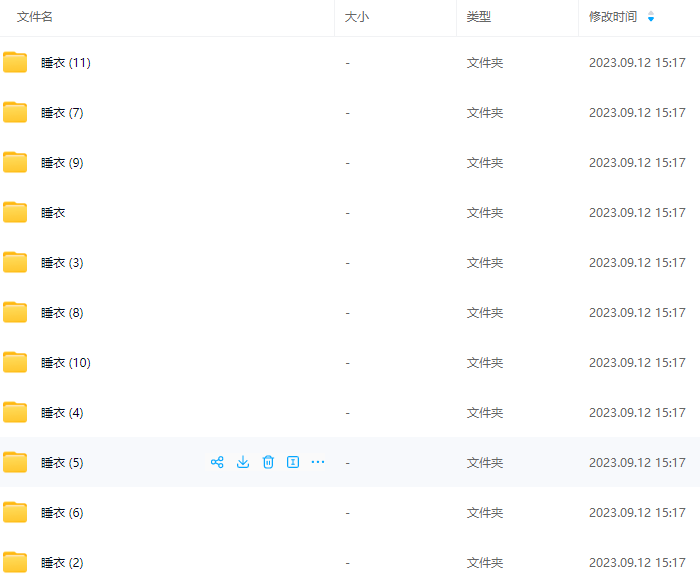This screenshot has height=574, width=700.
Task: Sort by the 类型 column header
Action: click(479, 17)
